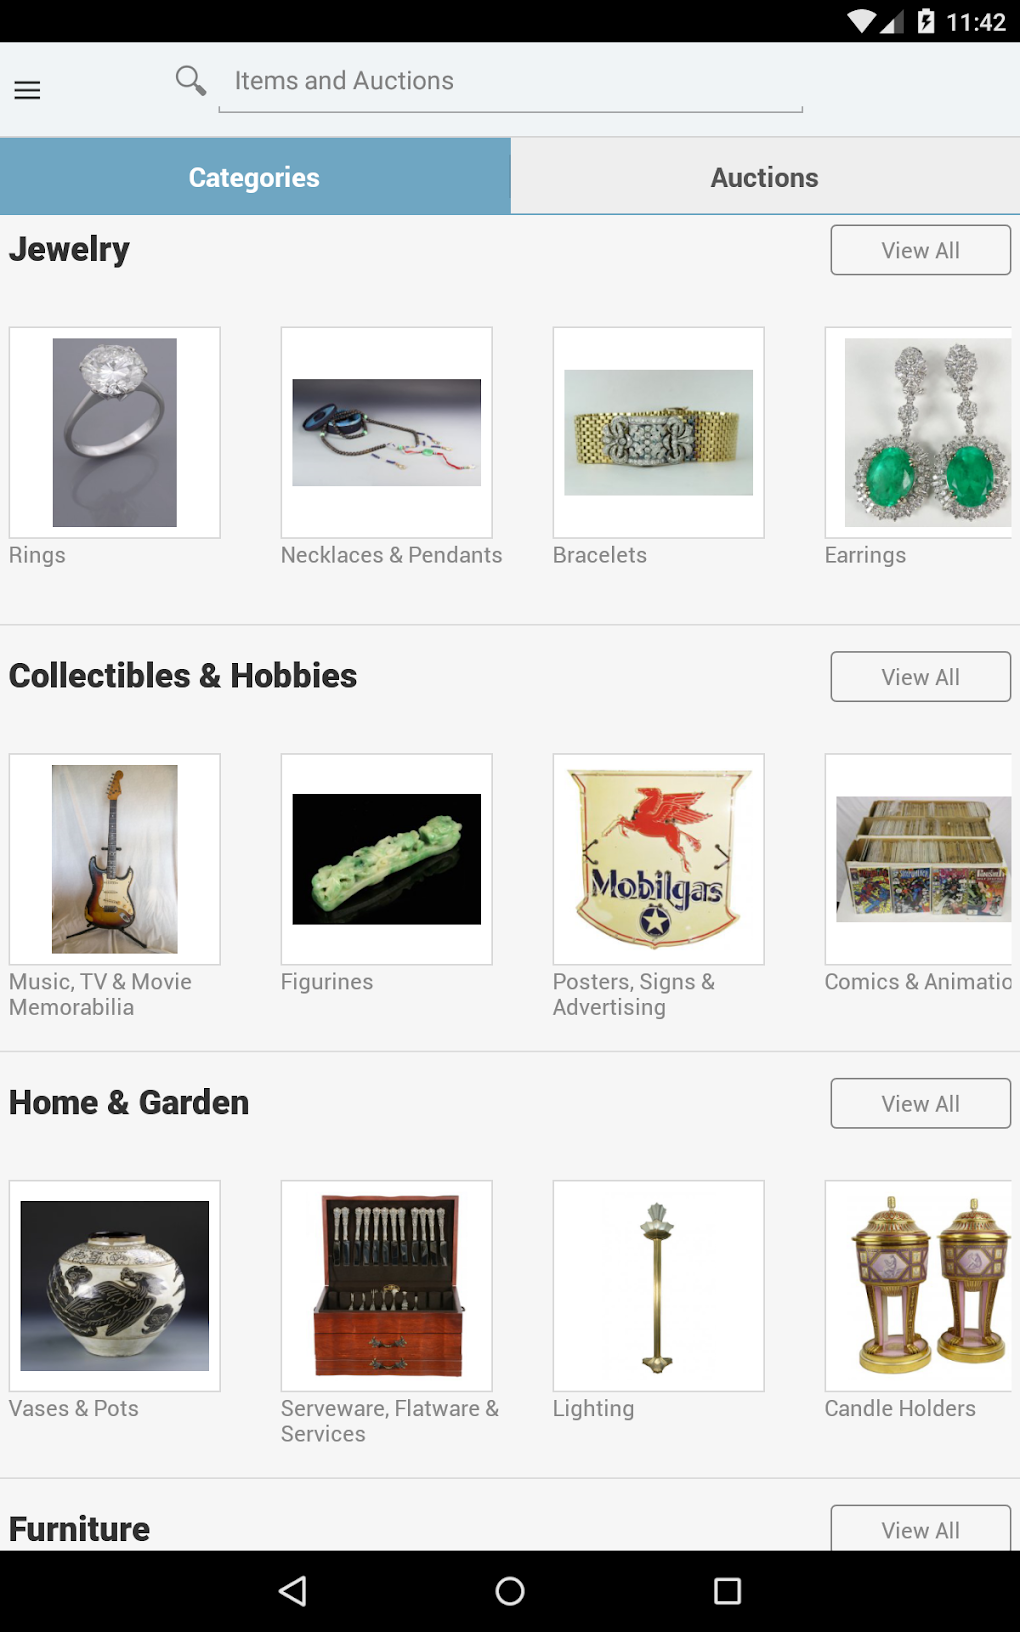View all Collectibles & Hobbies categories
Viewport: 1020px width, 1632px height.
point(920,677)
